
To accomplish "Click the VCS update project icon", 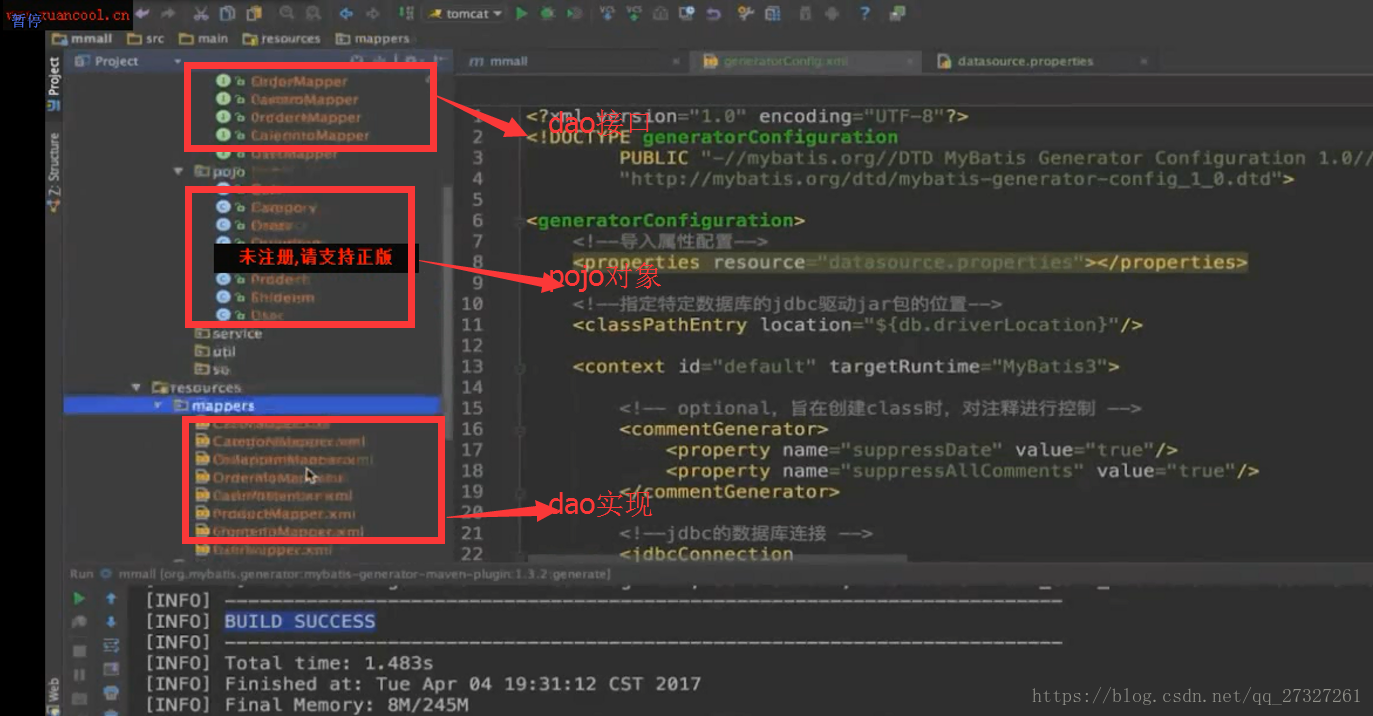I will [x=608, y=14].
